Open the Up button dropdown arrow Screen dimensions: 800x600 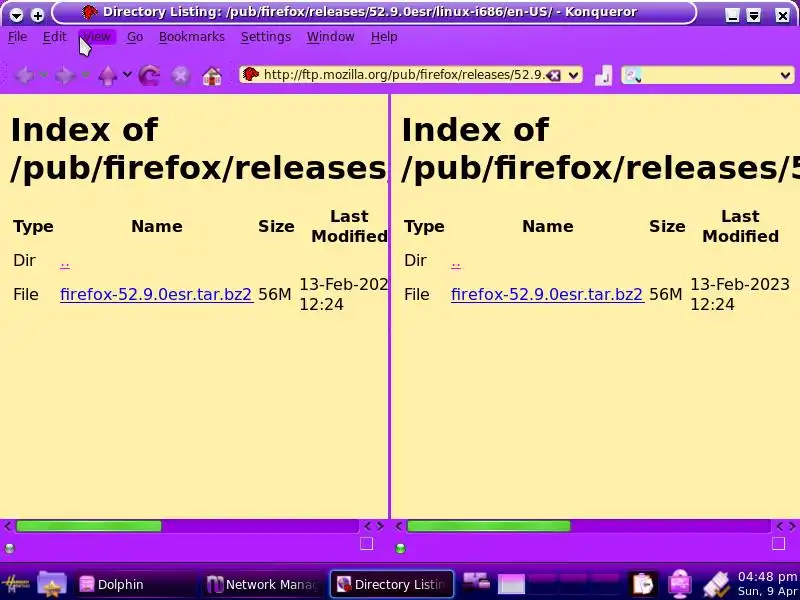pos(127,75)
